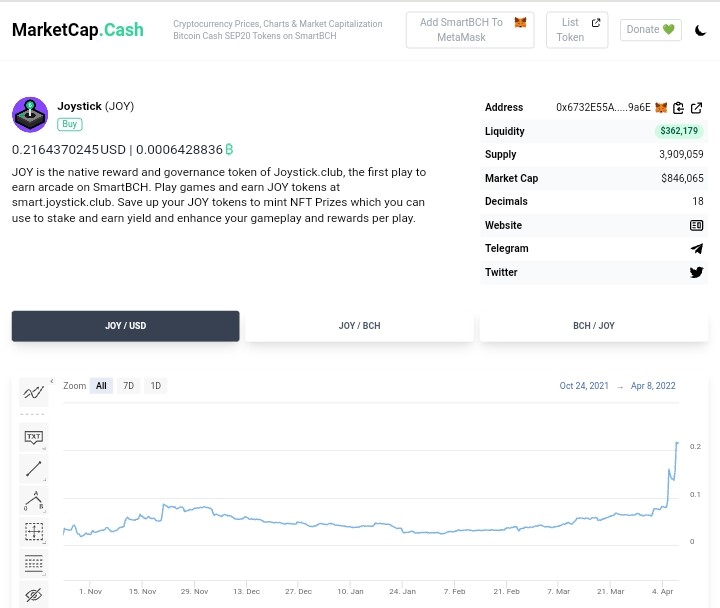Switch to the JOY / BCH tab
Image resolution: width=720 pixels, height=608 pixels.
click(x=360, y=326)
